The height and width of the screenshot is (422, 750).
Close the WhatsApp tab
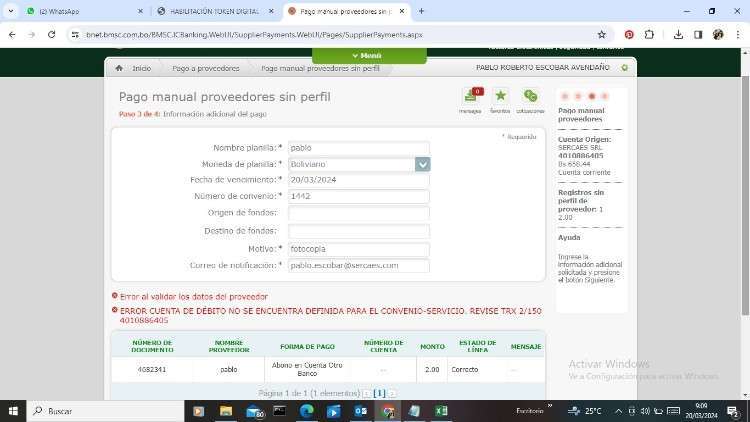coord(140,11)
